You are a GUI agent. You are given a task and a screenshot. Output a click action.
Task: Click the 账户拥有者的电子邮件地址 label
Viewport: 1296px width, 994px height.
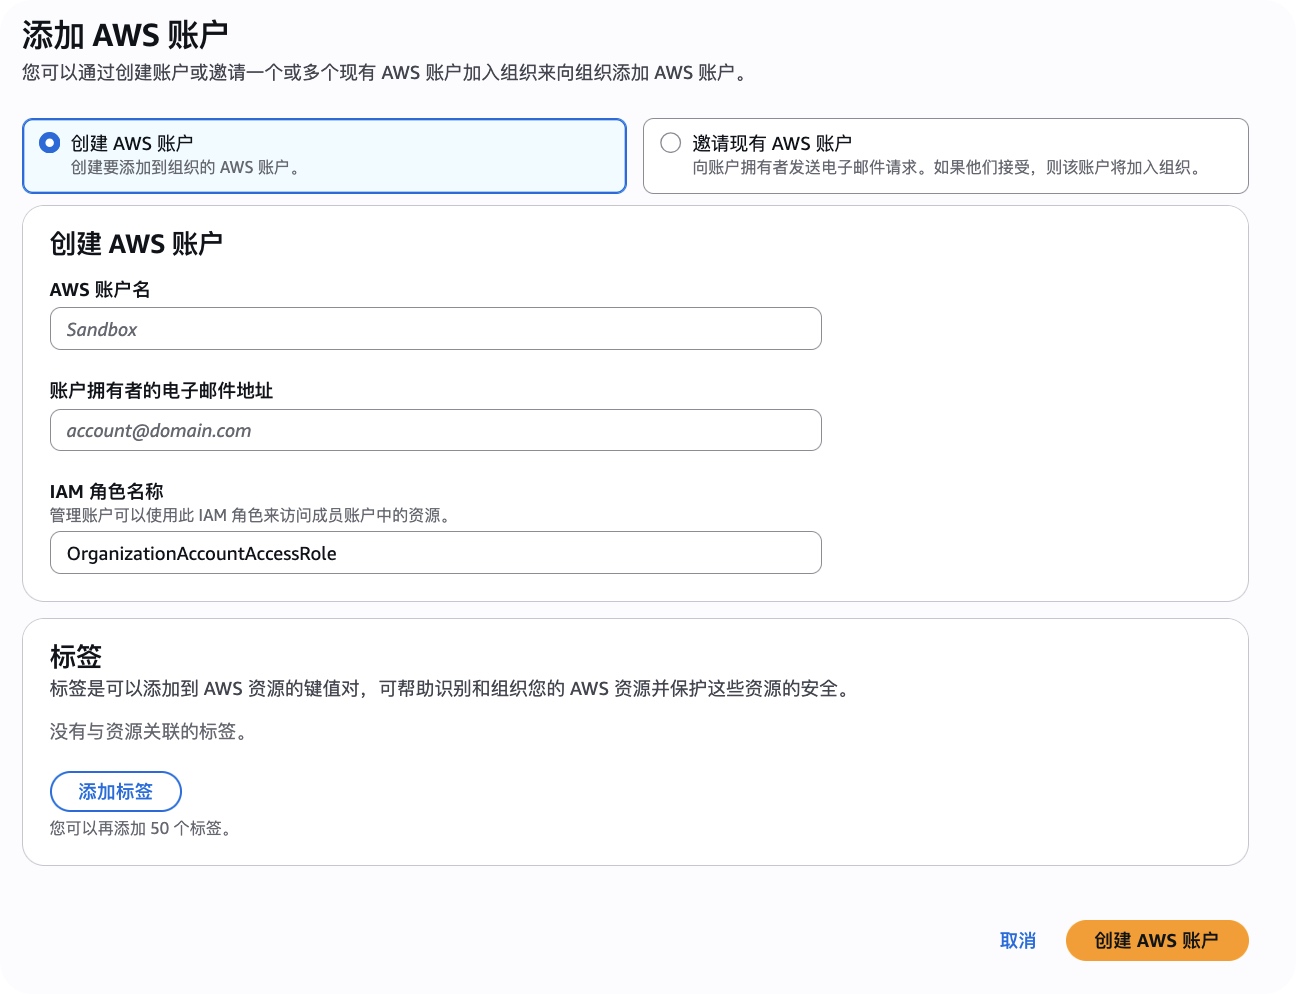point(161,390)
